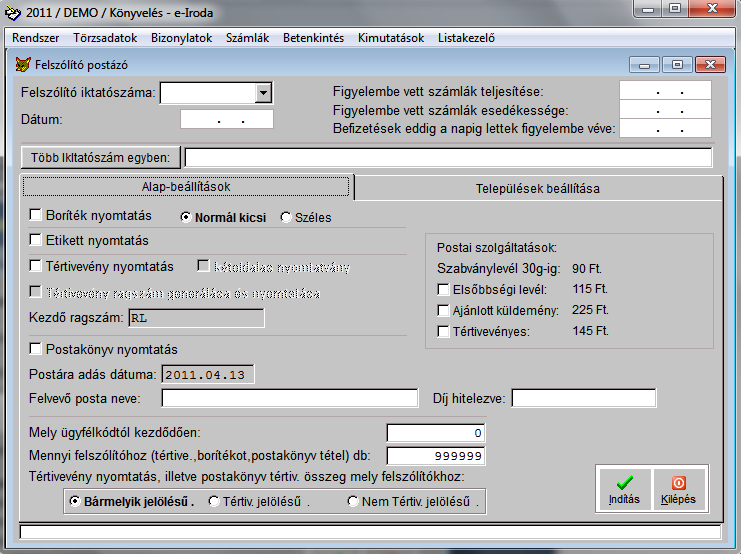Enable Boríték nyomtatás checkbox

click(36, 215)
